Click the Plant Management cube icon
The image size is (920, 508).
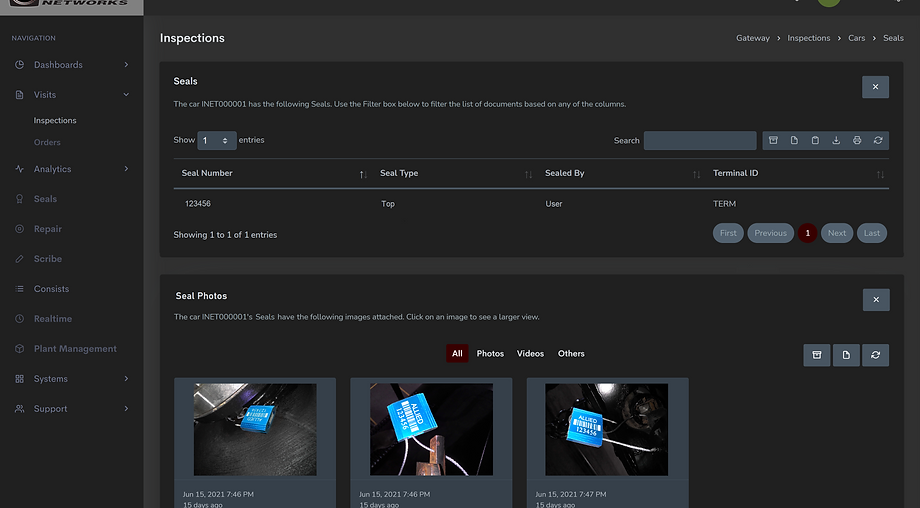point(19,348)
